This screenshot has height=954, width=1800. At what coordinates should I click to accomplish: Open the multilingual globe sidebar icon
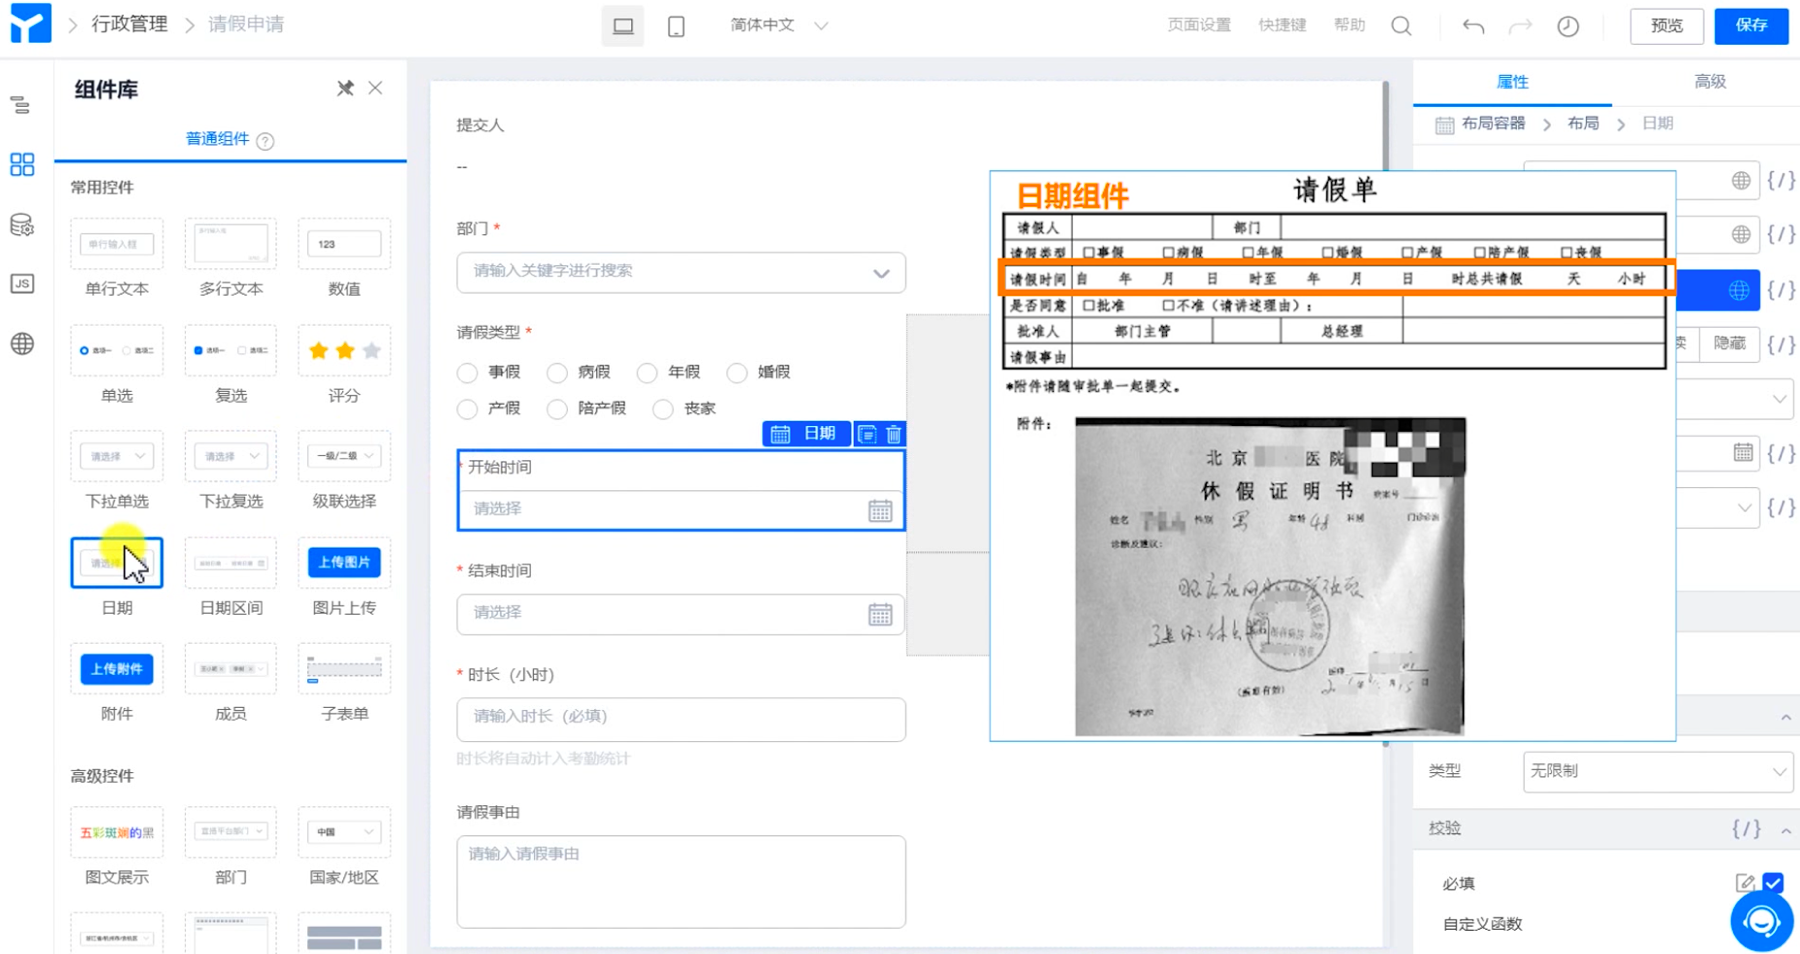coord(22,344)
